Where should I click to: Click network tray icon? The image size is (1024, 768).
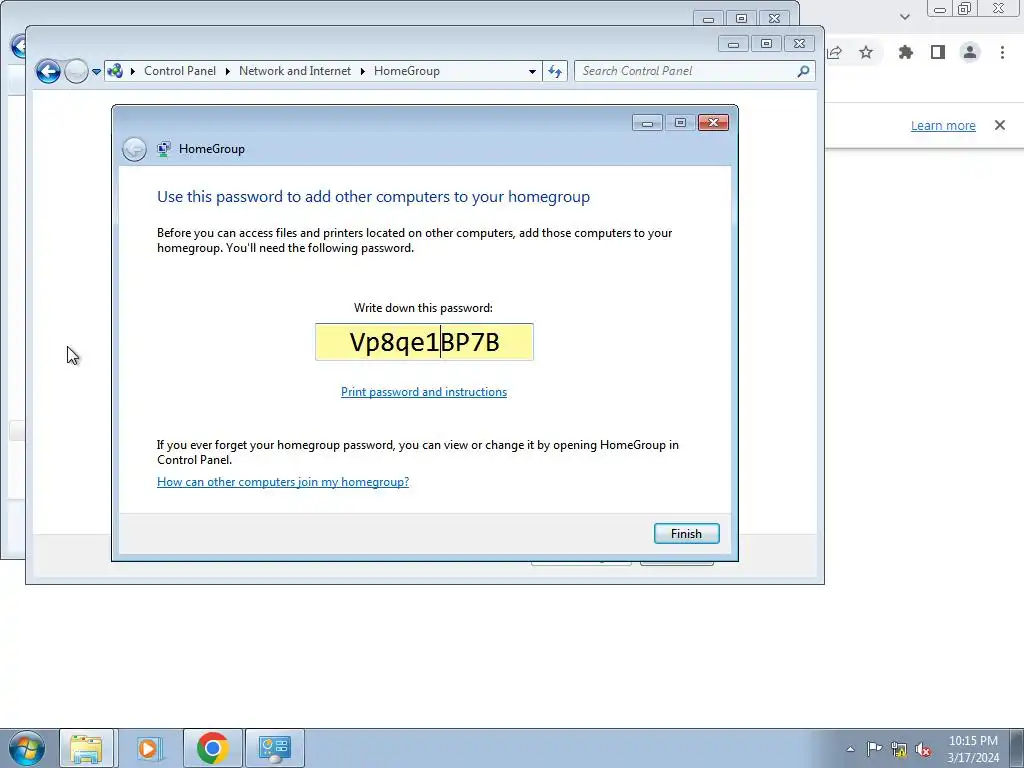[x=899, y=750]
